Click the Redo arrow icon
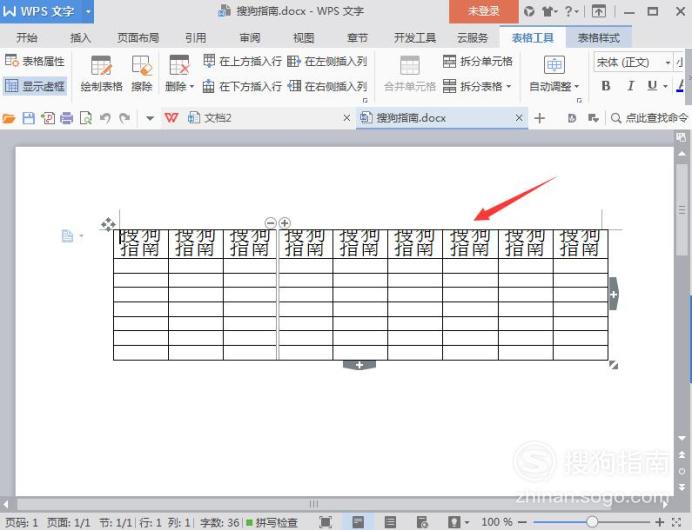 [x=125, y=118]
